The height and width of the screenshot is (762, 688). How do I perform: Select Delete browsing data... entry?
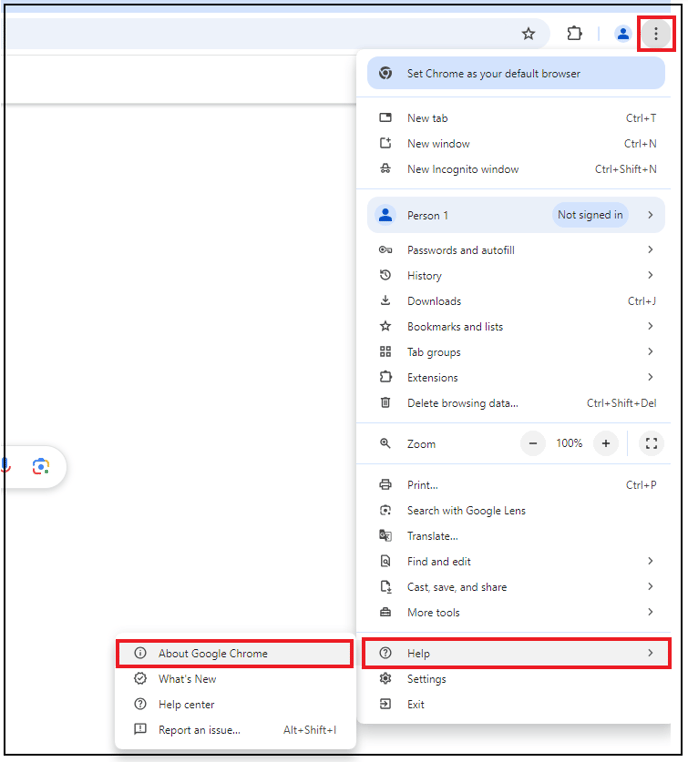[516, 403]
